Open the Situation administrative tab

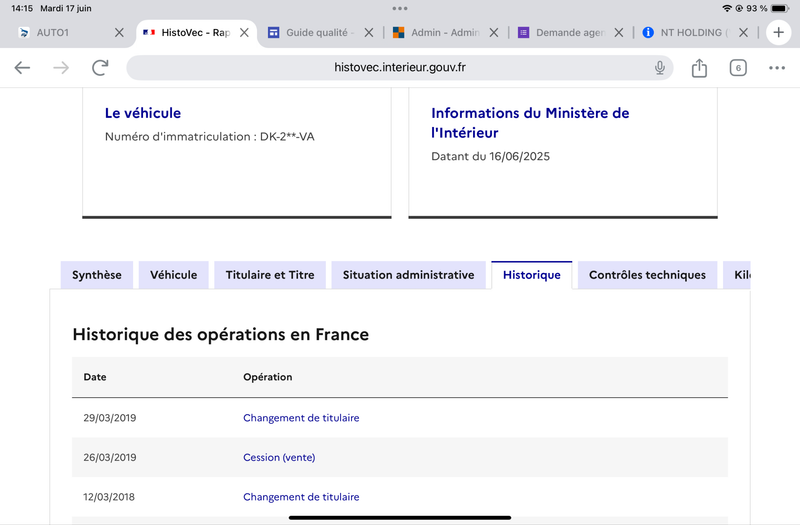pos(408,275)
